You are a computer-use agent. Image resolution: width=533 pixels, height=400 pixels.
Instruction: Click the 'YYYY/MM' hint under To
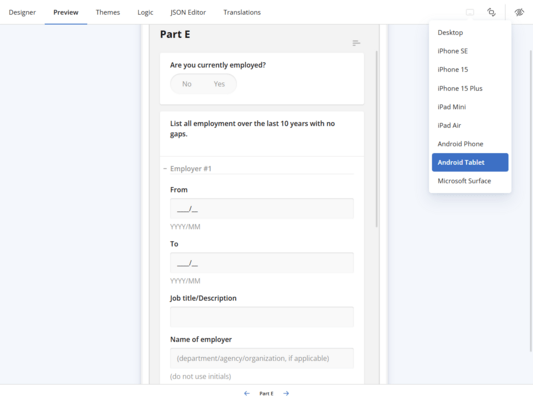click(x=185, y=281)
